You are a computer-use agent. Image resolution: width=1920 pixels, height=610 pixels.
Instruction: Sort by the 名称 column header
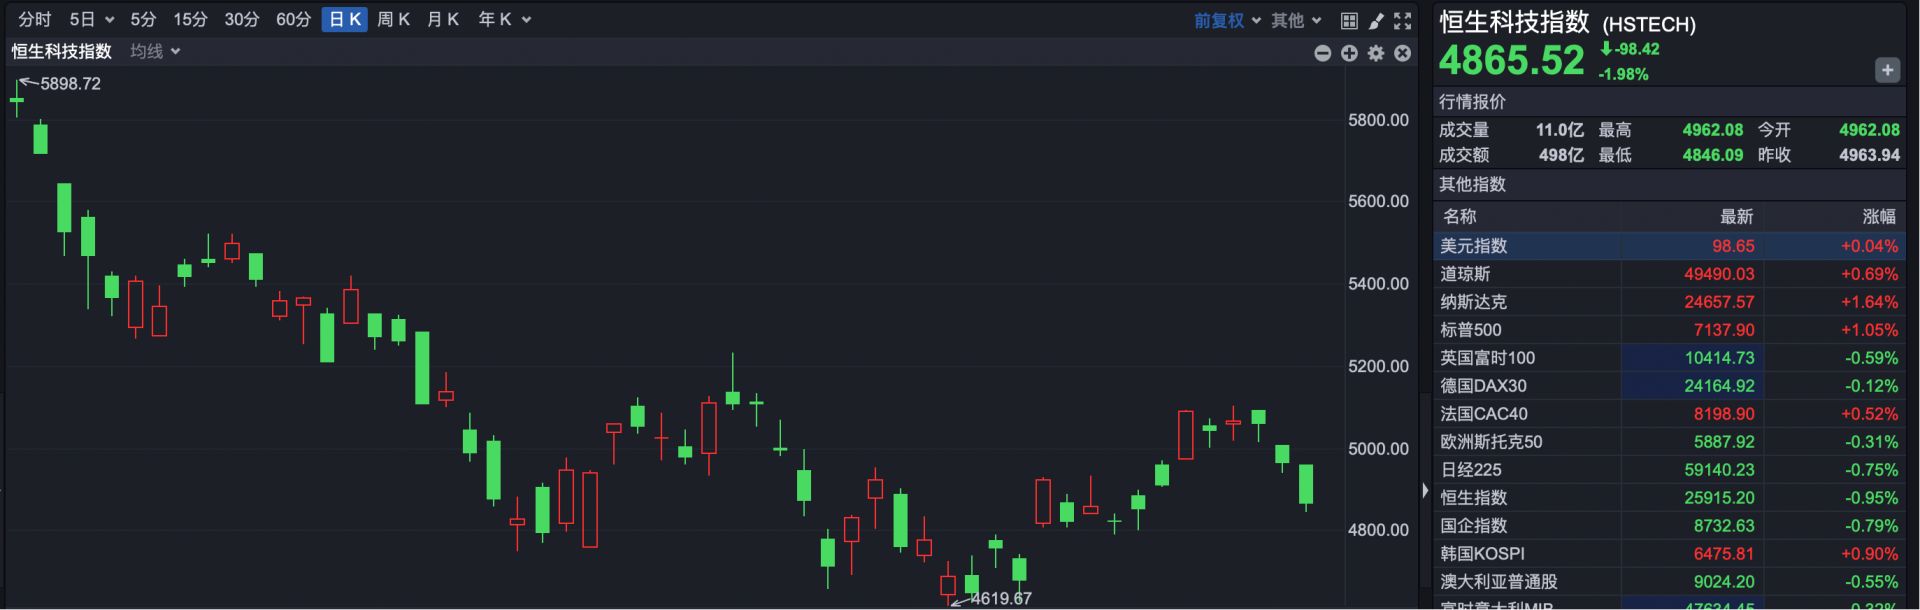point(1459,217)
